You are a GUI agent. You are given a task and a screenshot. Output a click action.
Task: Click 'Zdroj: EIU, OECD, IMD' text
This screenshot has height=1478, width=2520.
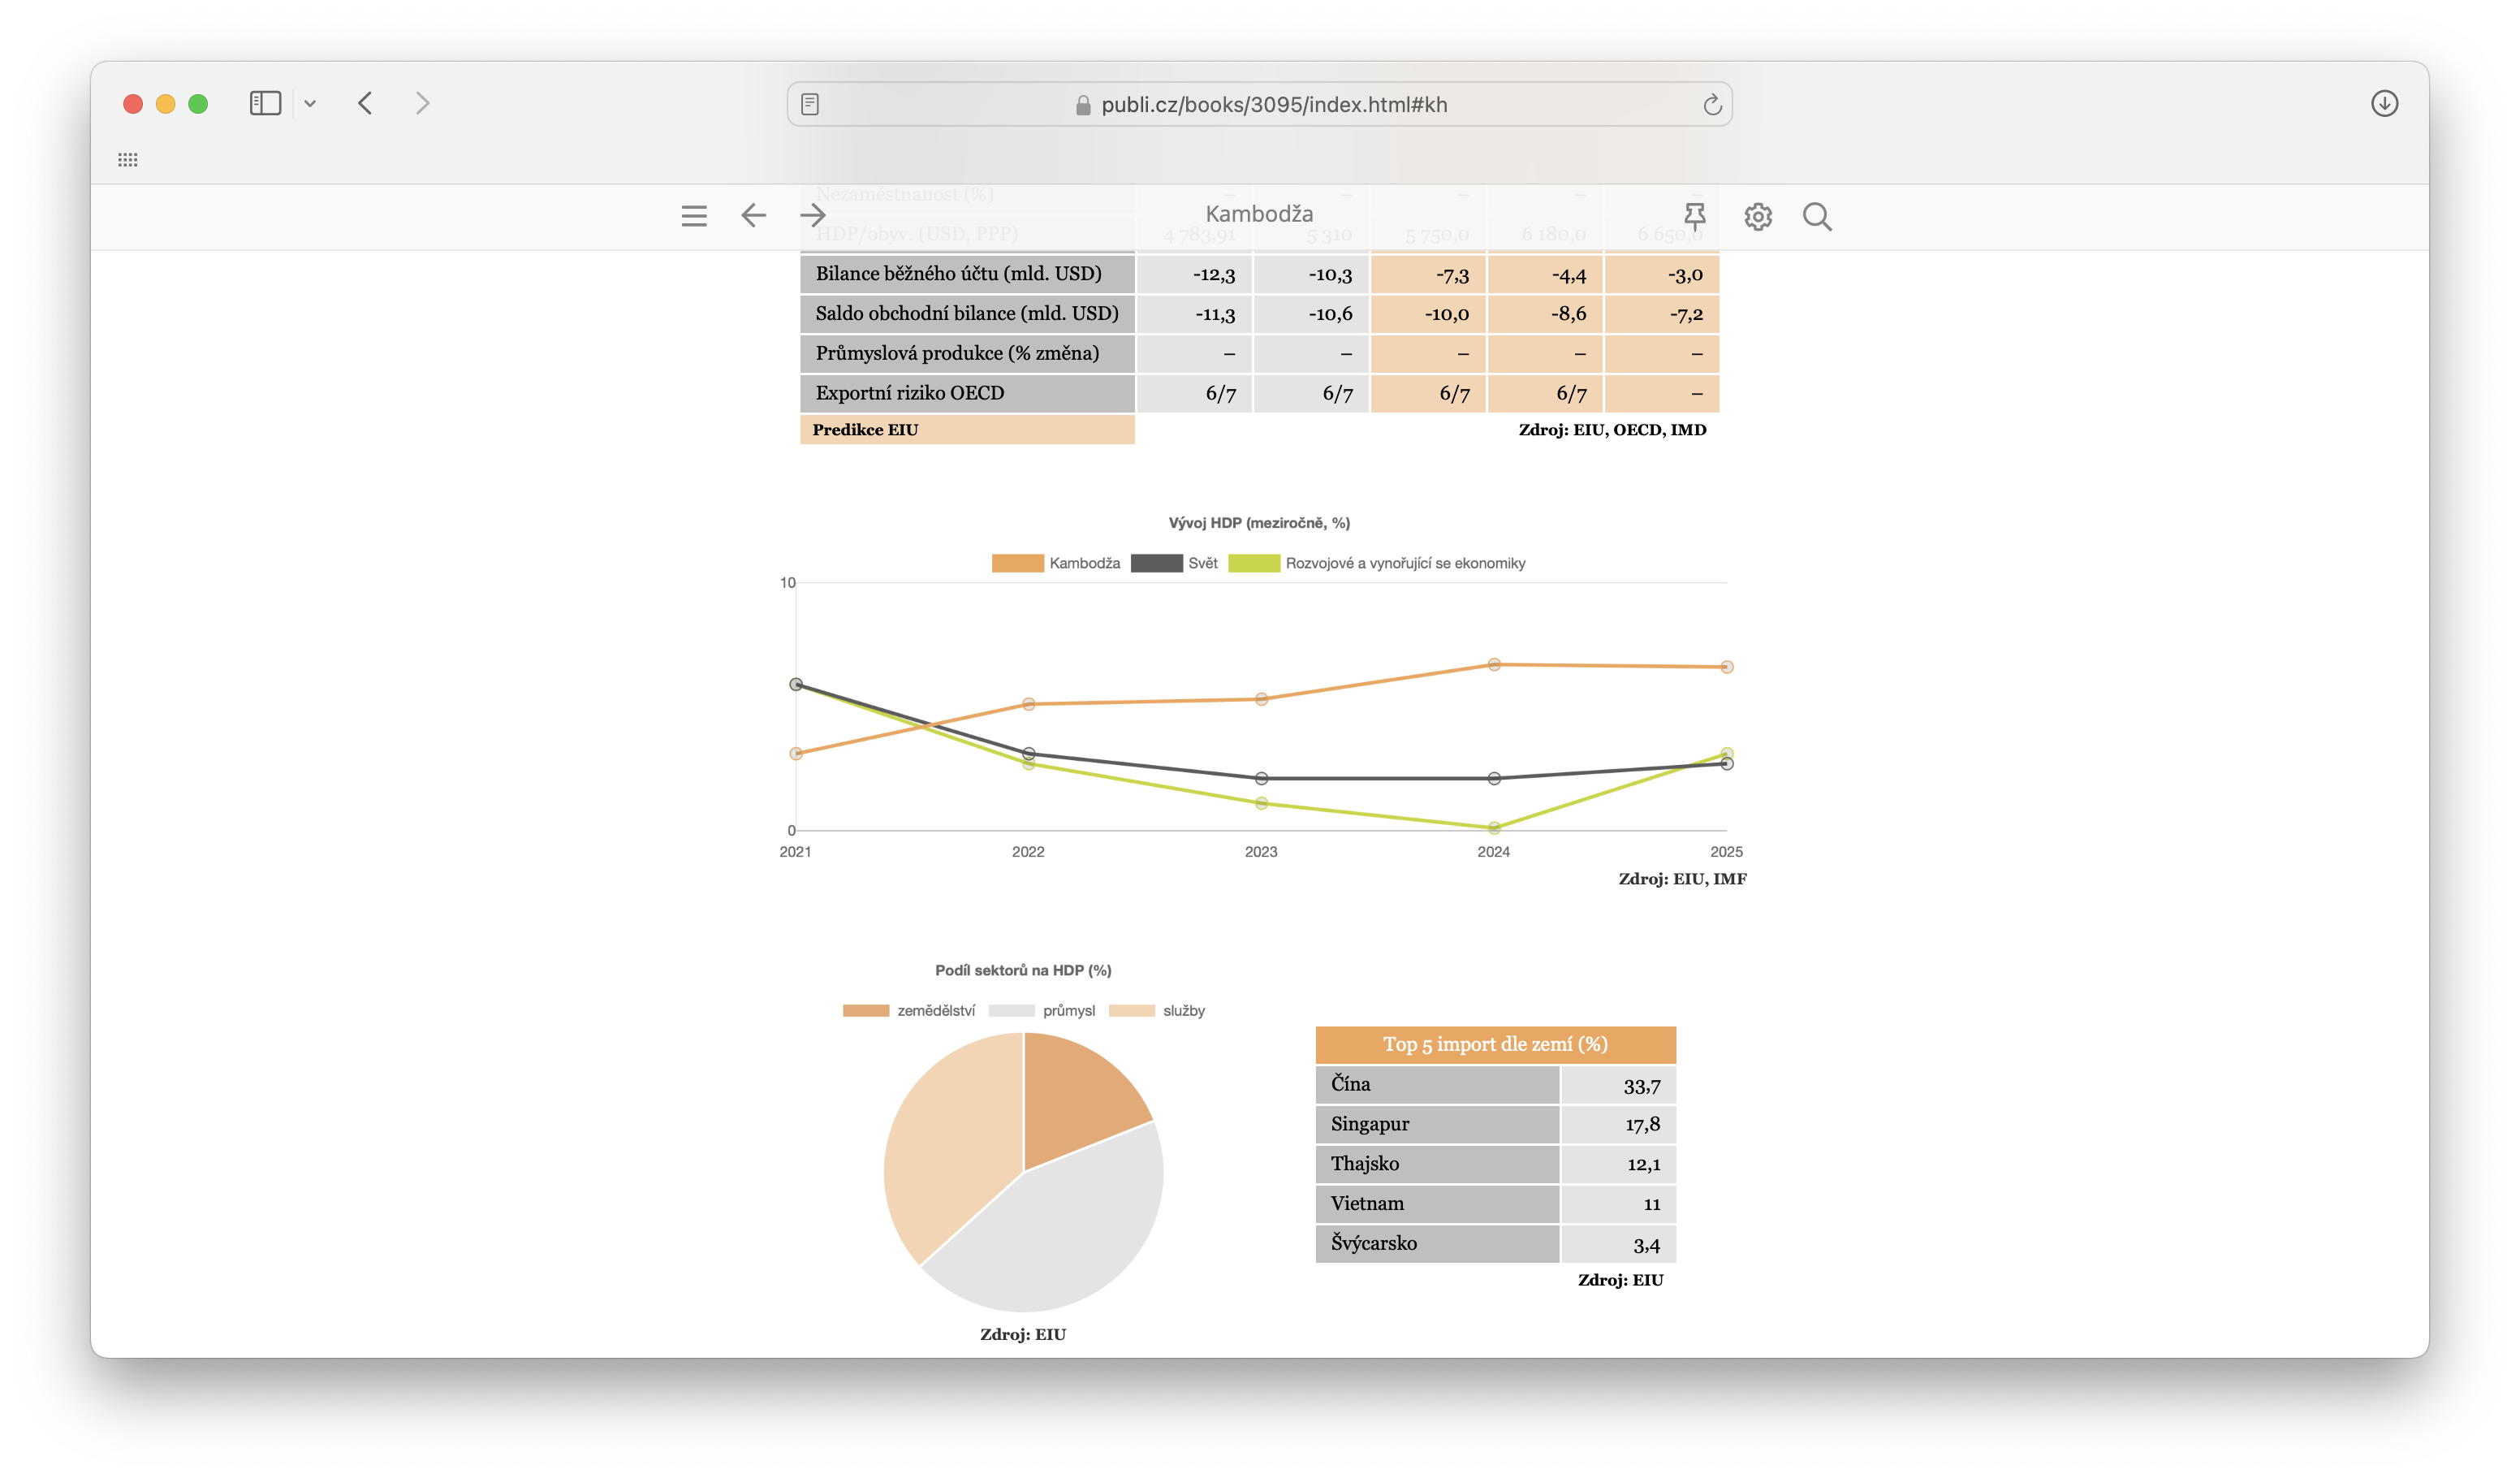pos(1612,430)
